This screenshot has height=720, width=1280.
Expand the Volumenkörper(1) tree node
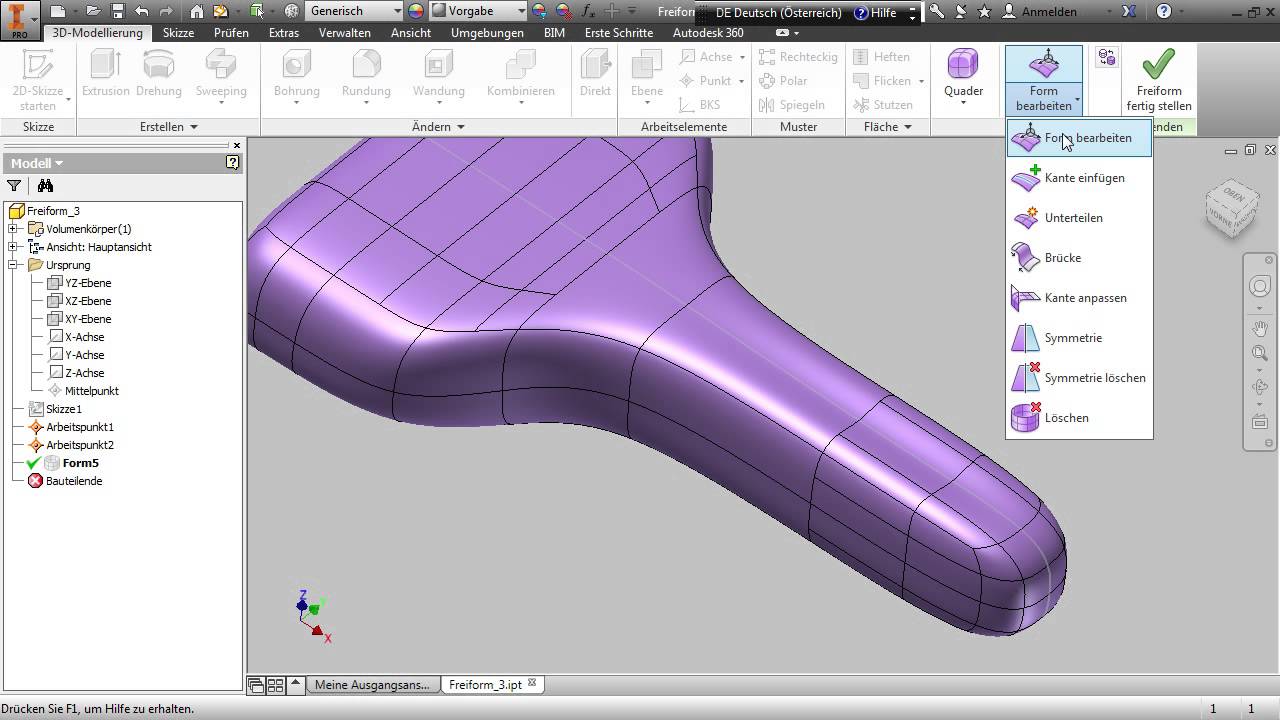pos(14,229)
